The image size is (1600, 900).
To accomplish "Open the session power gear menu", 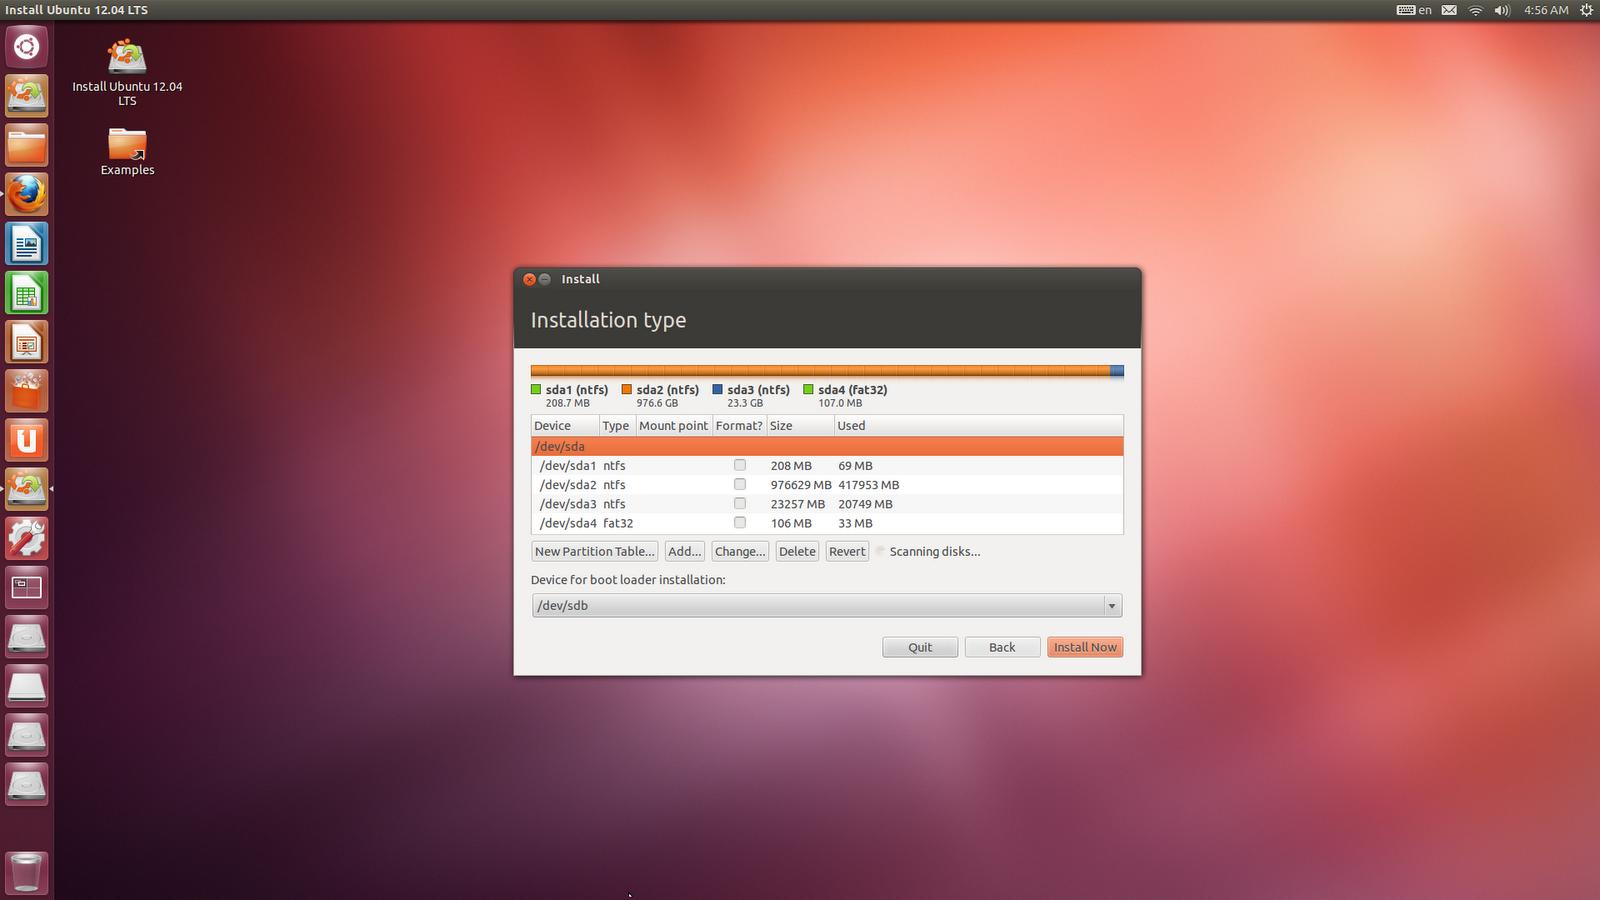I will point(1586,10).
